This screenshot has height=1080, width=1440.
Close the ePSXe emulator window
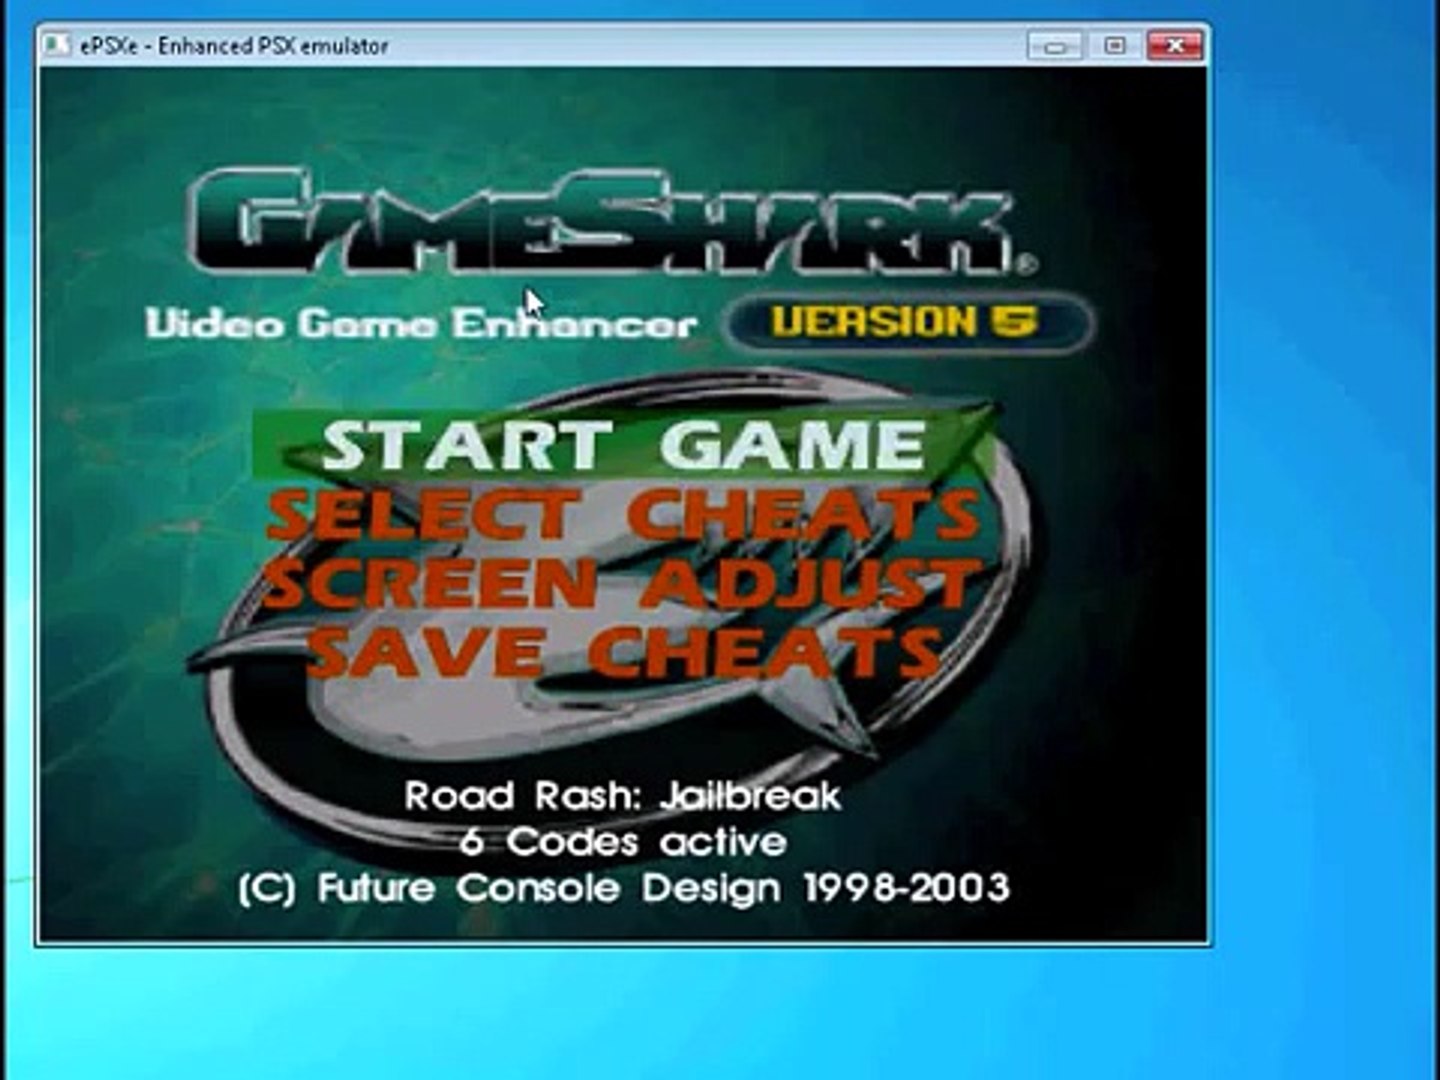[x=1174, y=45]
